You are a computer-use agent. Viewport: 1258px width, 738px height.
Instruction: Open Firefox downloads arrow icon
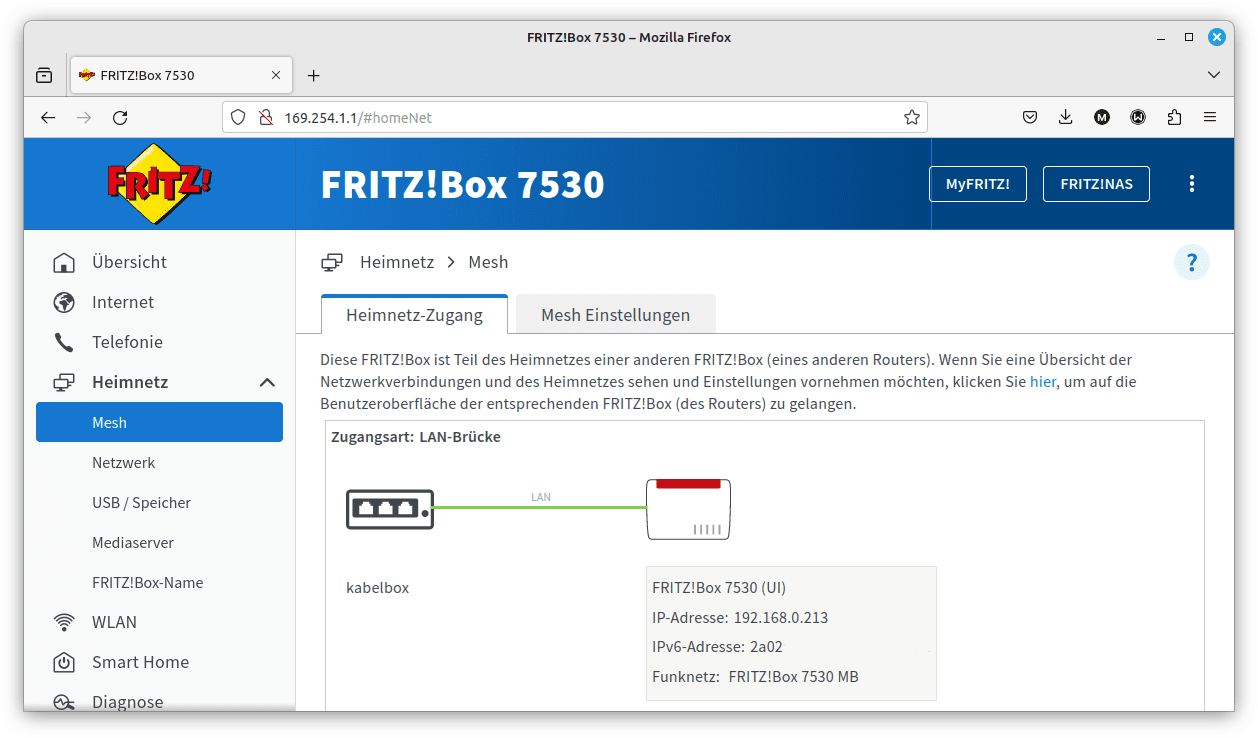(1066, 117)
